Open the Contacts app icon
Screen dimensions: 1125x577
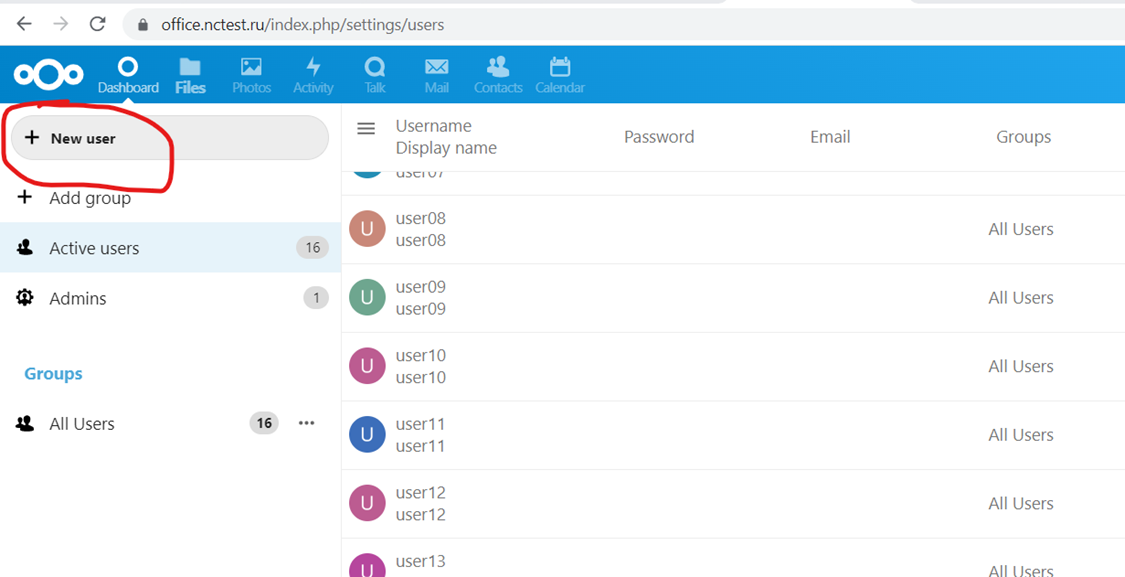[x=498, y=74]
